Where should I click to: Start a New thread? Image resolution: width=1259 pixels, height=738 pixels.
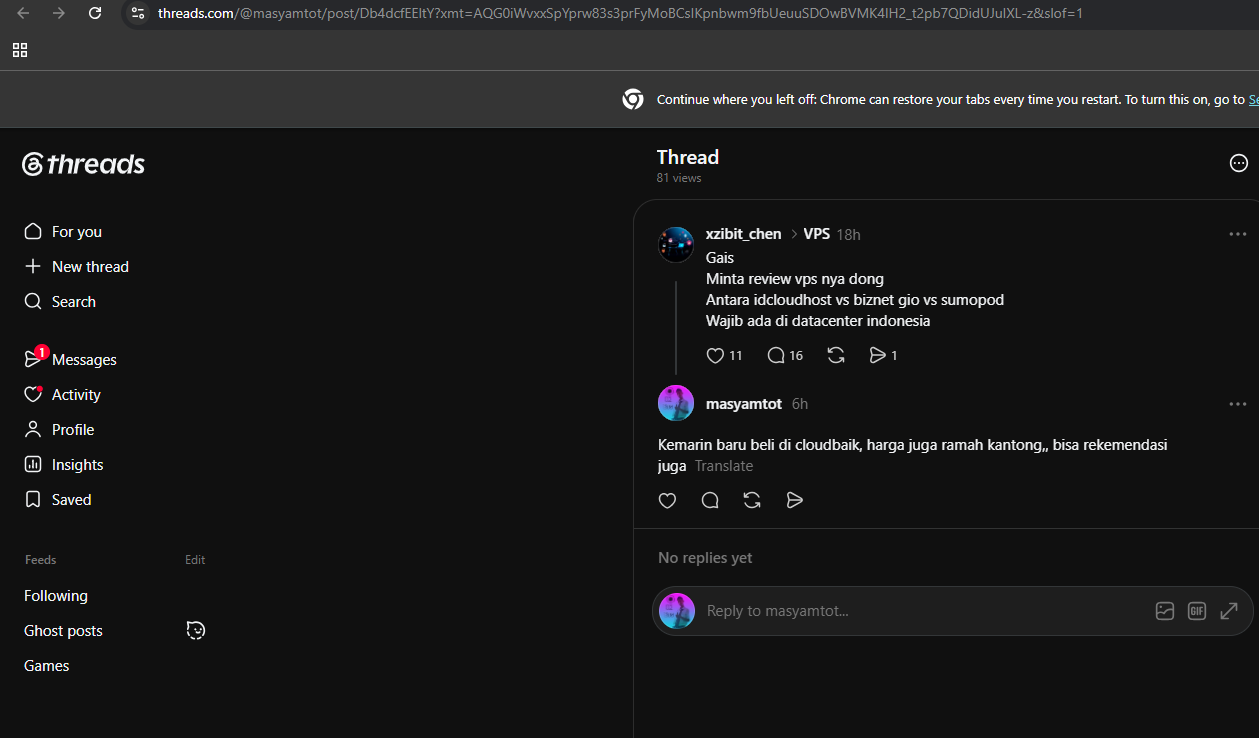[x=76, y=266]
